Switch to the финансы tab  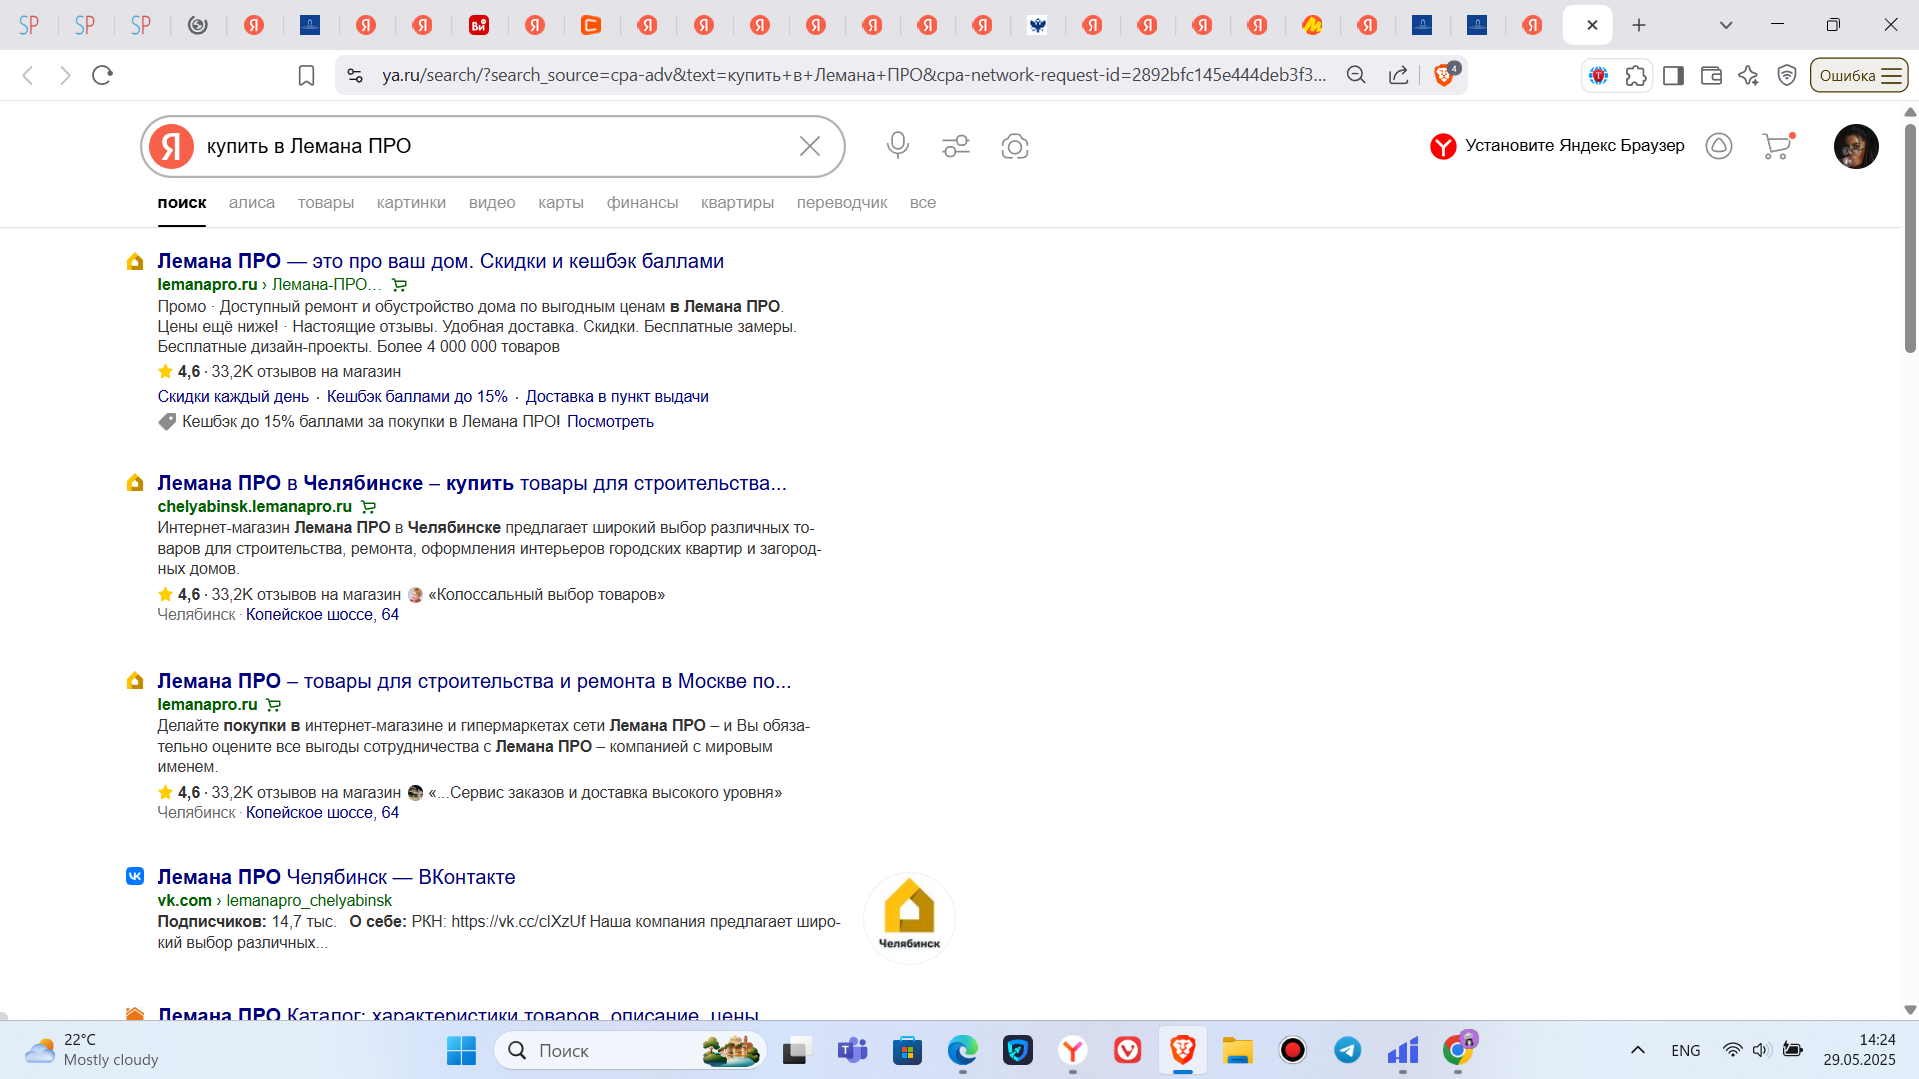tap(642, 202)
